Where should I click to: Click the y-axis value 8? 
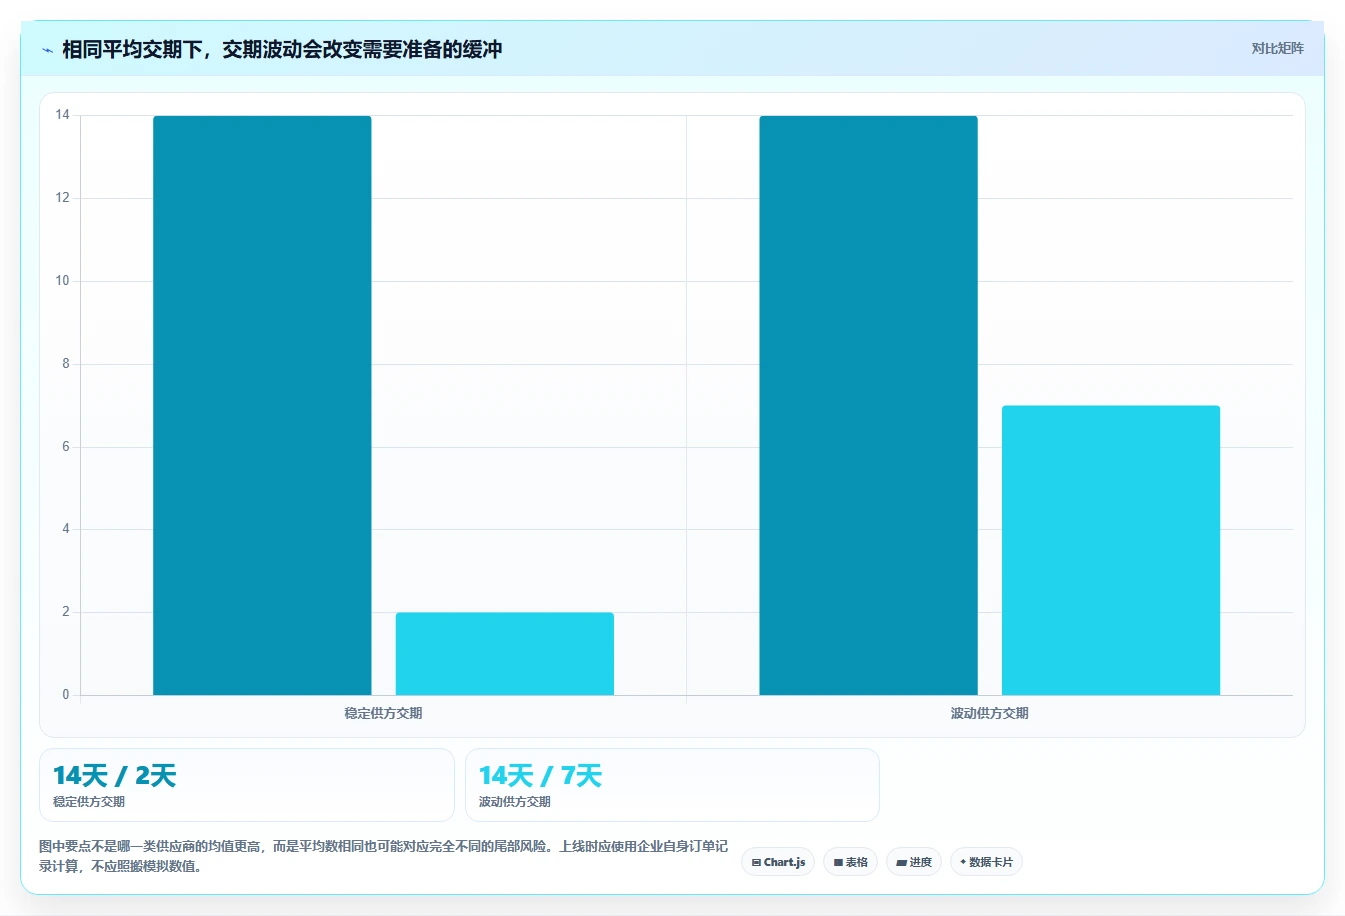pos(66,364)
